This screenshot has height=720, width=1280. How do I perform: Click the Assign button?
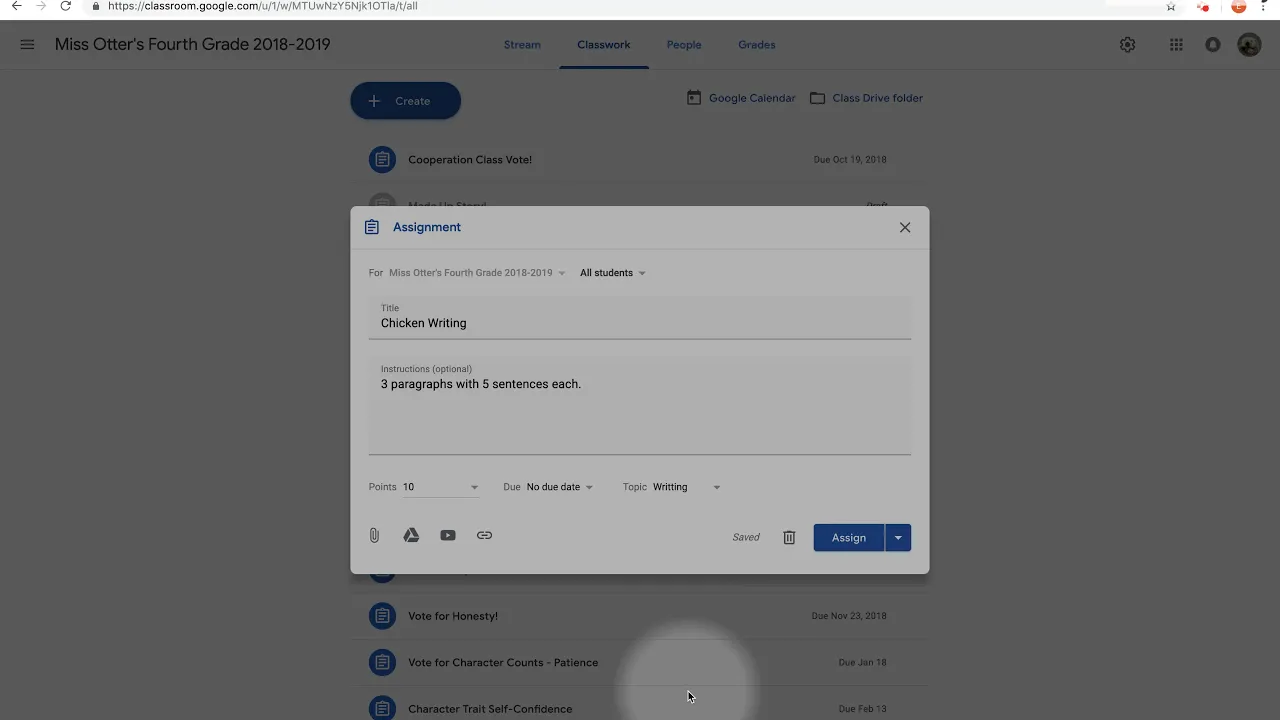pyautogui.click(x=849, y=538)
